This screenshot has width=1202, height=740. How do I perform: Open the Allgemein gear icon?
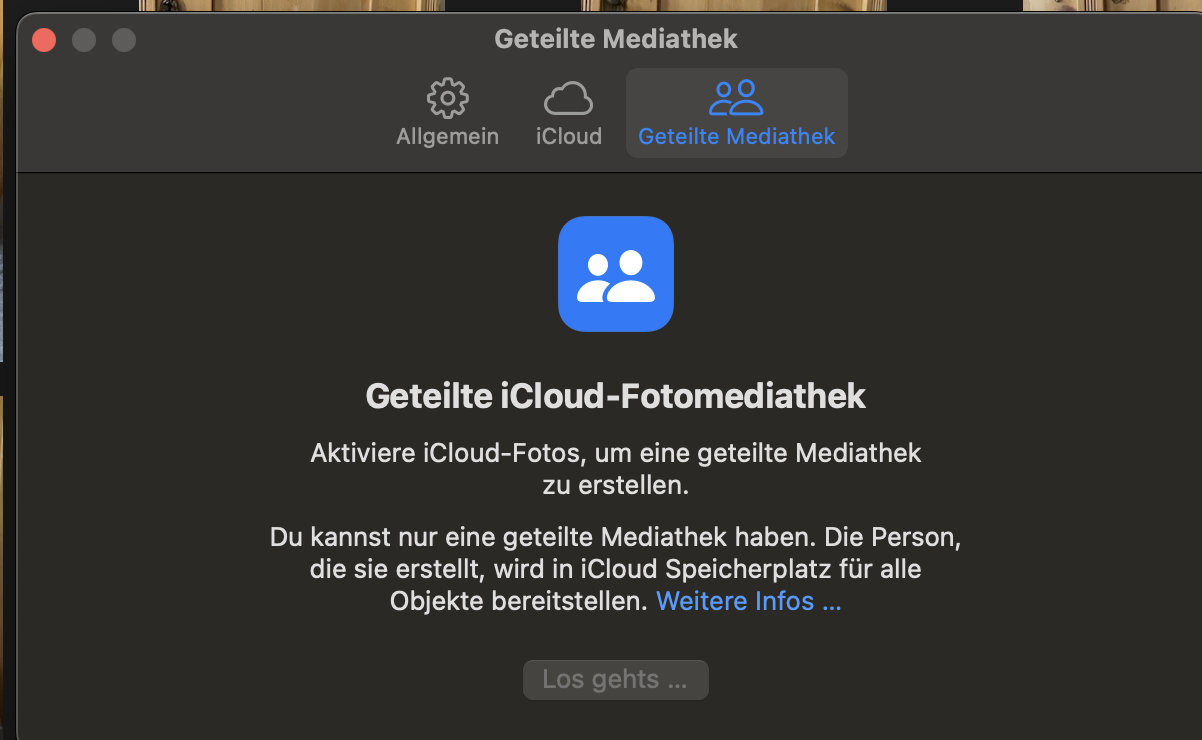pyautogui.click(x=447, y=98)
